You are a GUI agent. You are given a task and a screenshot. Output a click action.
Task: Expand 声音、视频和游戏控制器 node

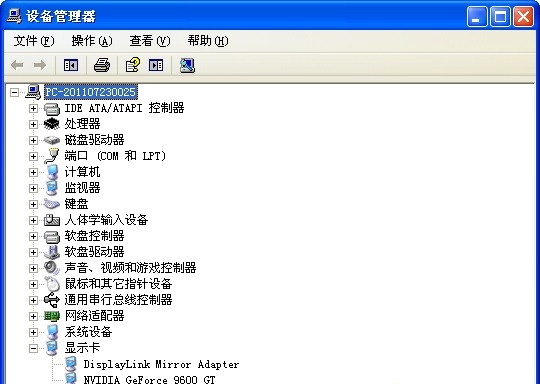pos(33,268)
